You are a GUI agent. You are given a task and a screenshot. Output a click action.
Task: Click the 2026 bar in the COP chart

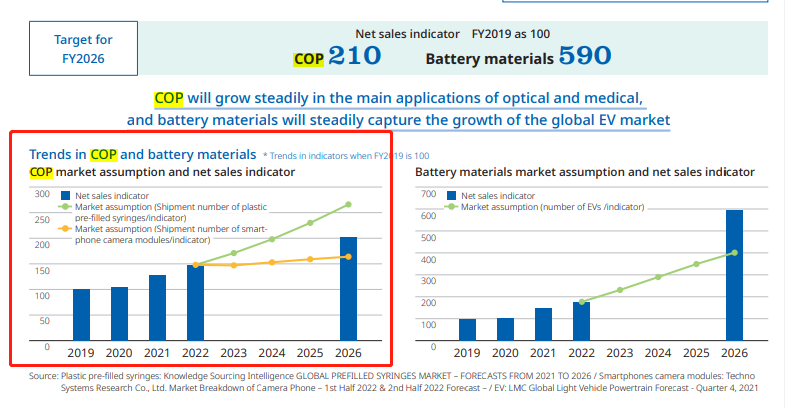click(x=348, y=289)
